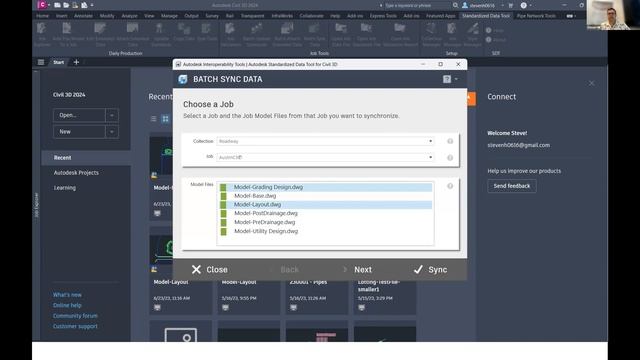The height and width of the screenshot is (360, 640).
Task: Click the plus icon to add new tab
Action: [76, 62]
